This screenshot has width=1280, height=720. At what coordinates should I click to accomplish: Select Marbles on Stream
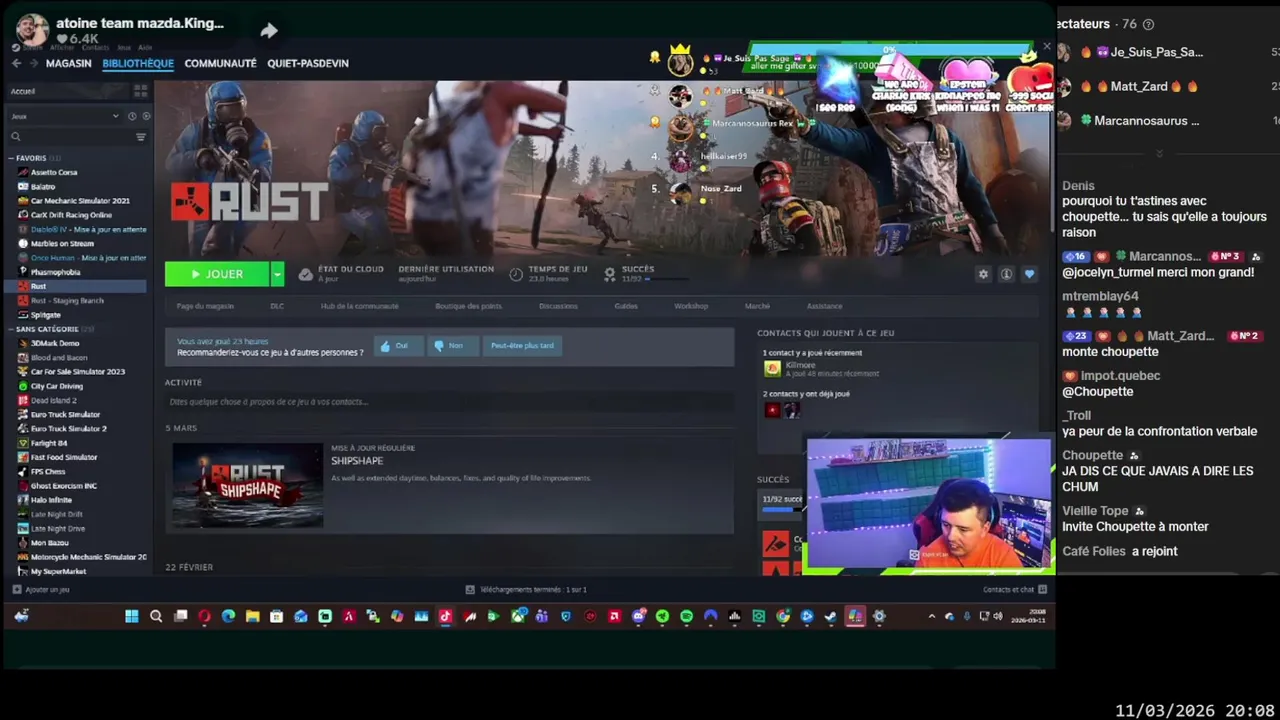(62, 243)
